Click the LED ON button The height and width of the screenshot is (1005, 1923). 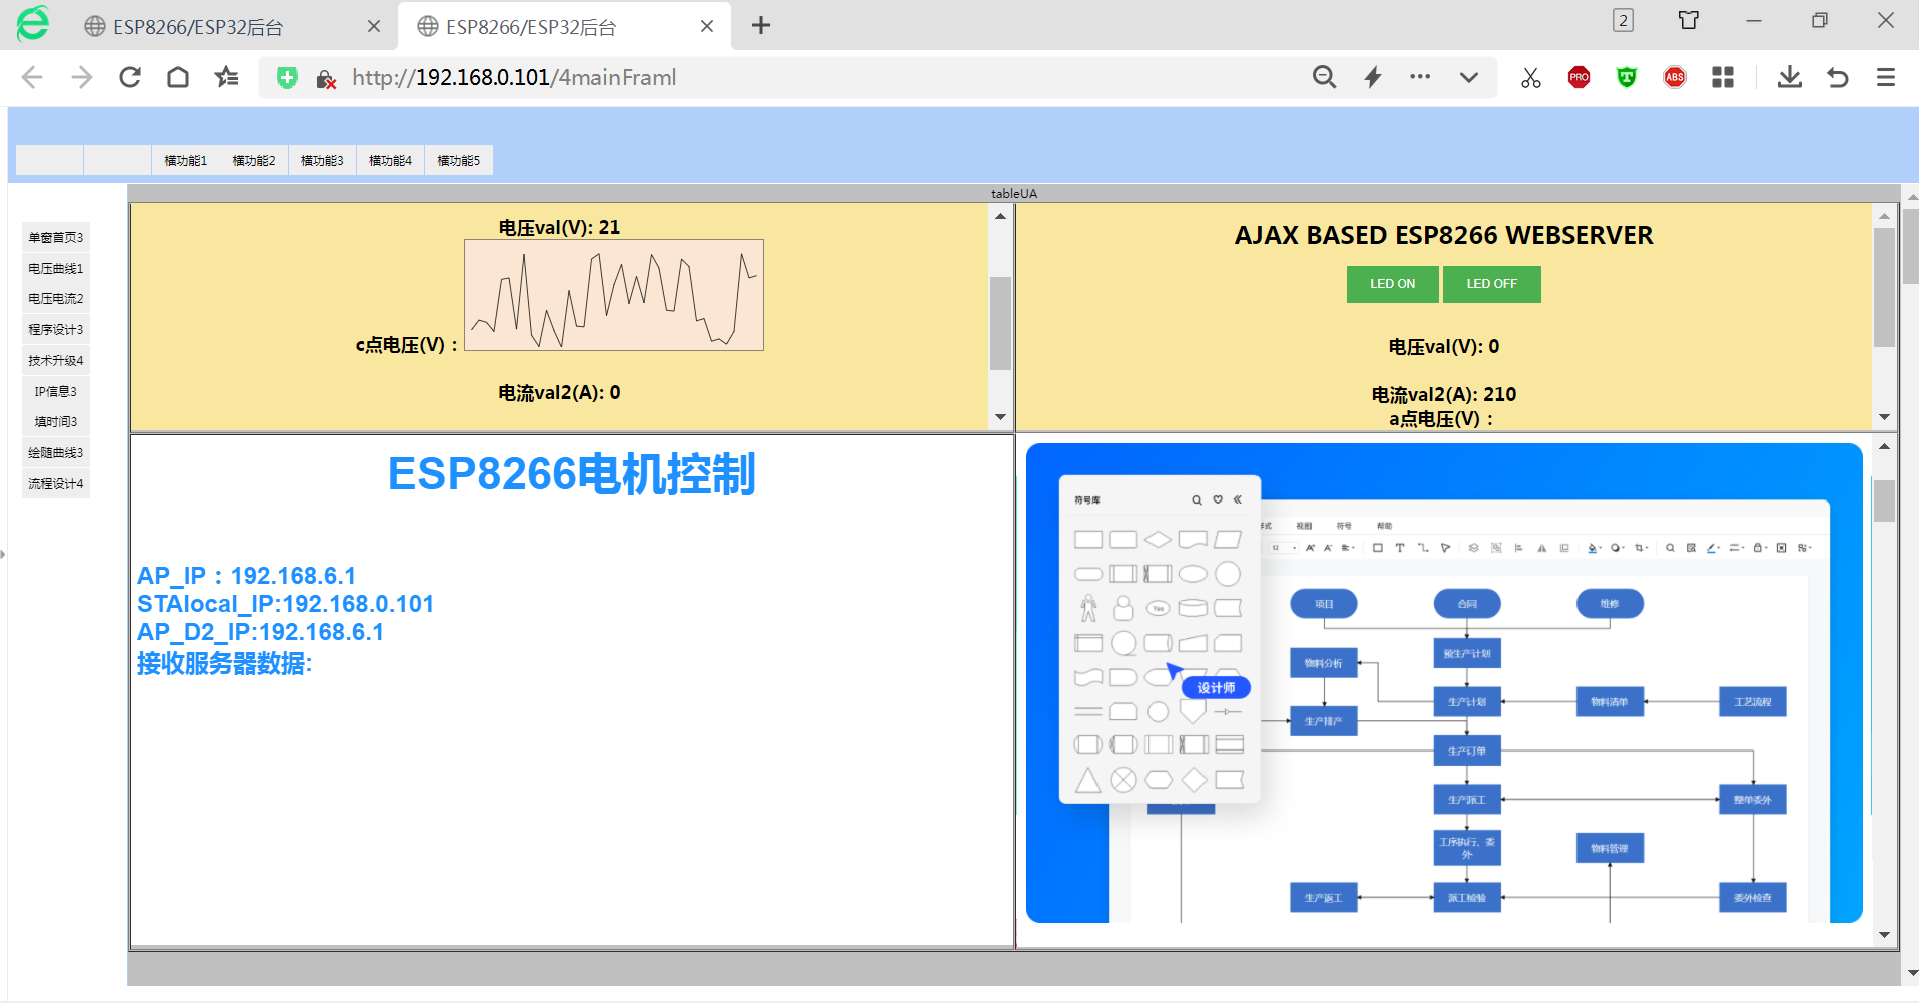1393,284
